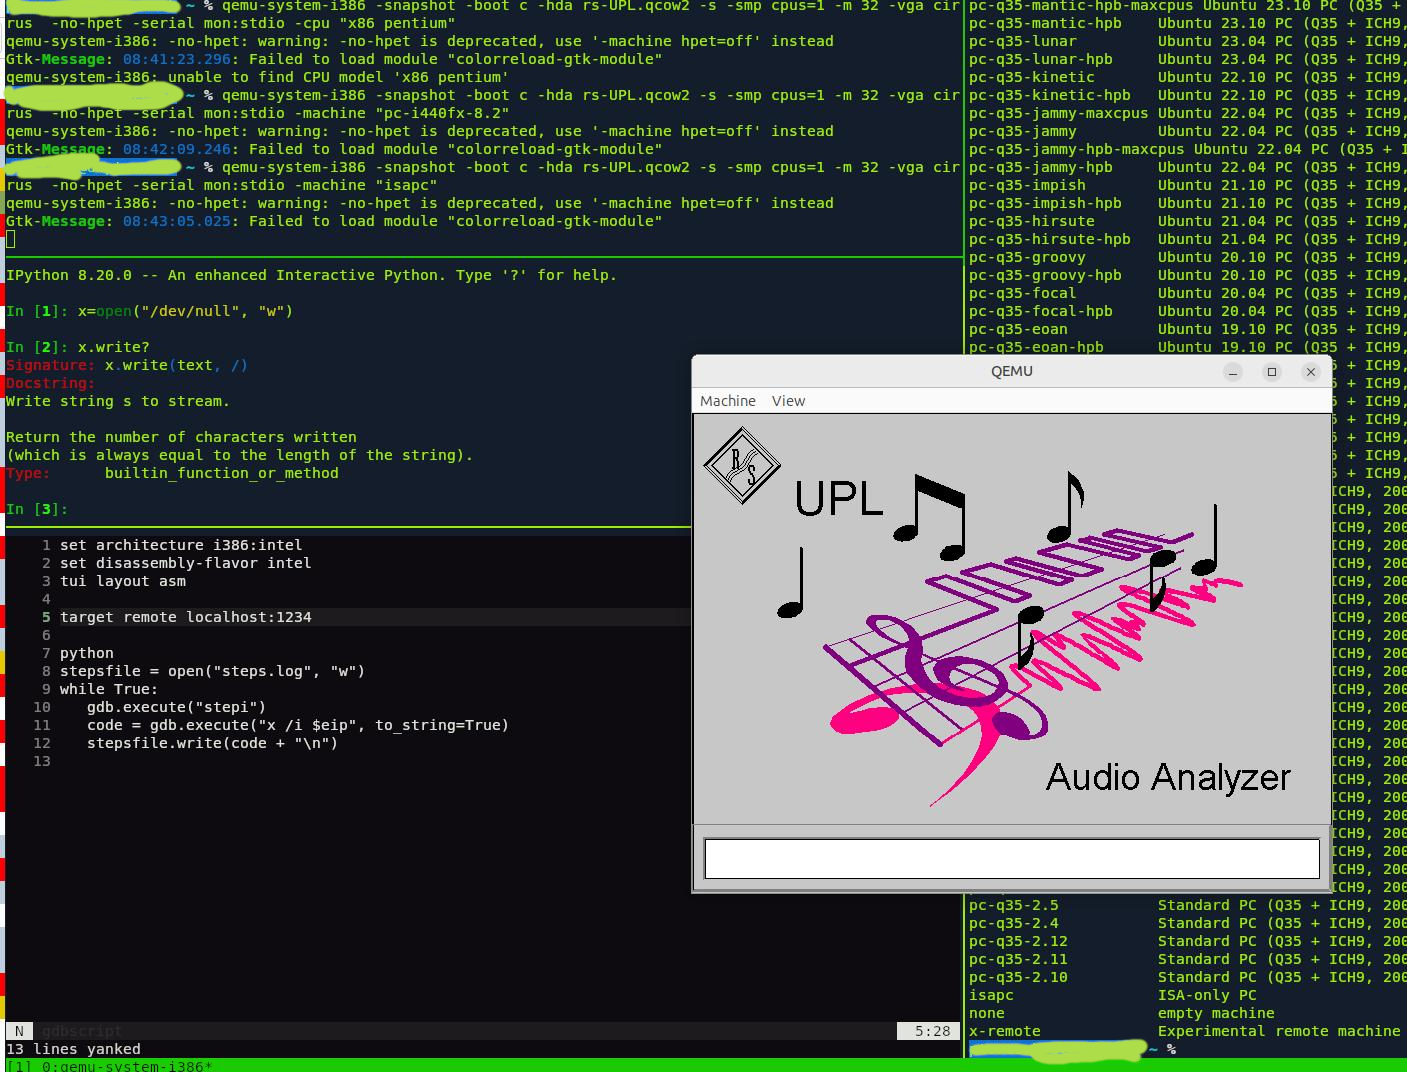Open the Machine menu in QEMU
The height and width of the screenshot is (1072, 1407).
(x=727, y=401)
